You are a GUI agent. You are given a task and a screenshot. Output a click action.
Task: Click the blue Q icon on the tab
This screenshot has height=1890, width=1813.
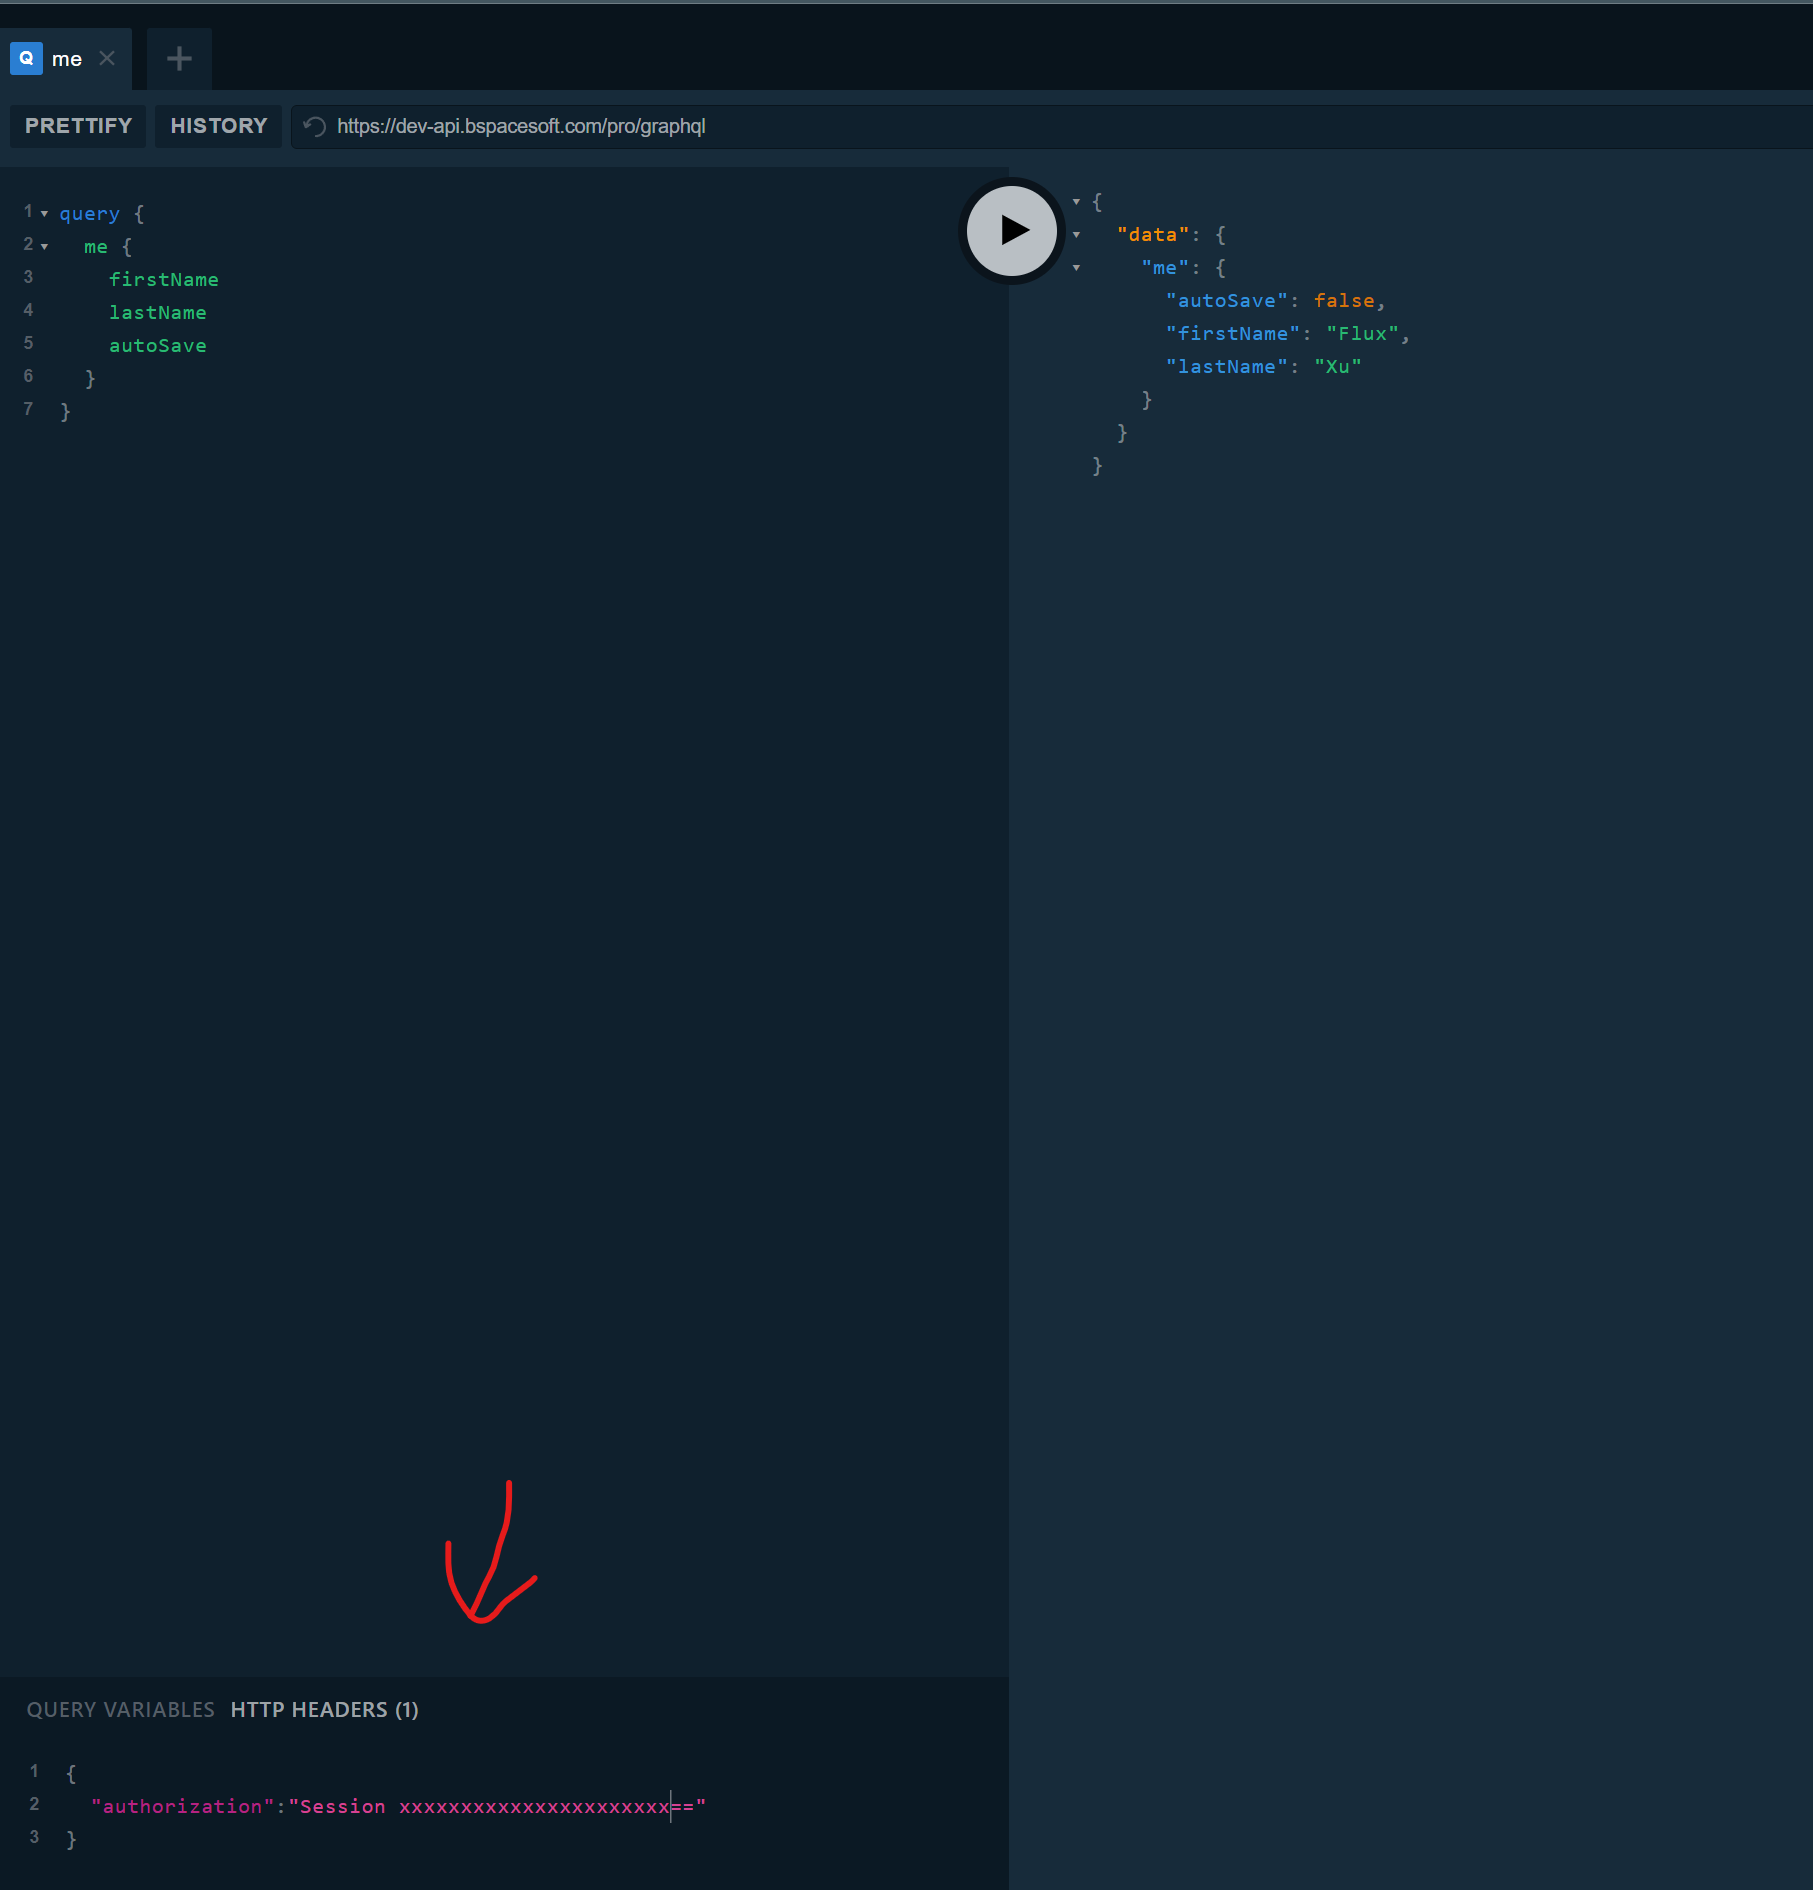pyautogui.click(x=26, y=59)
